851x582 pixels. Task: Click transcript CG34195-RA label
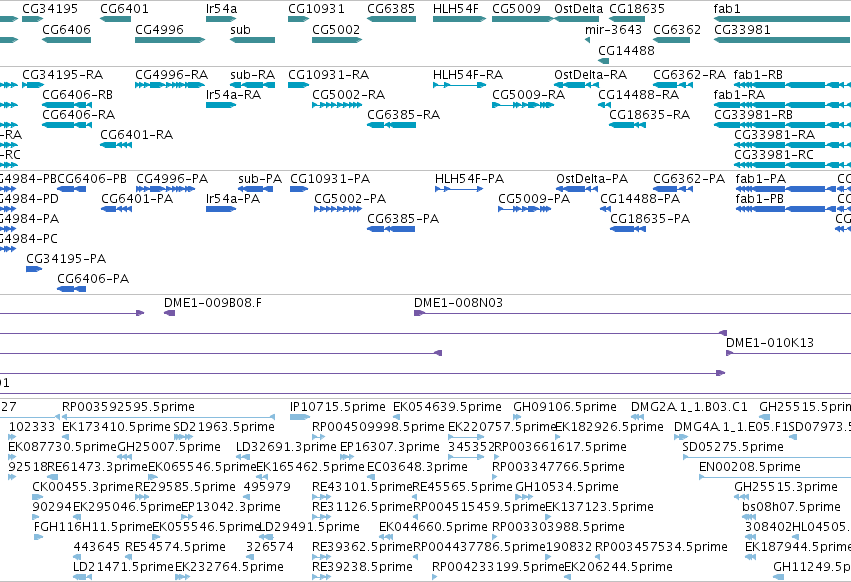[x=62, y=74]
